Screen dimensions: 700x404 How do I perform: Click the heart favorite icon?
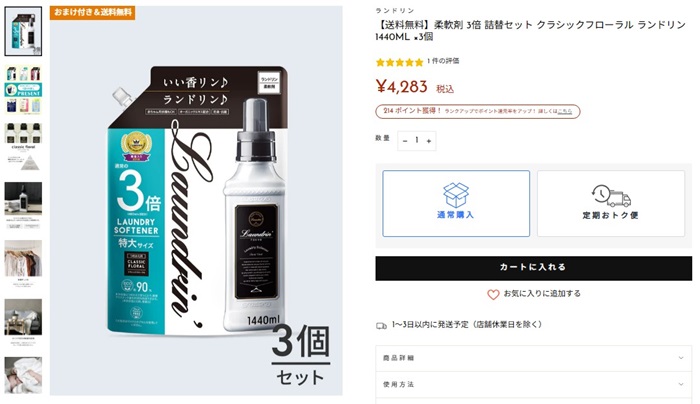(x=493, y=294)
